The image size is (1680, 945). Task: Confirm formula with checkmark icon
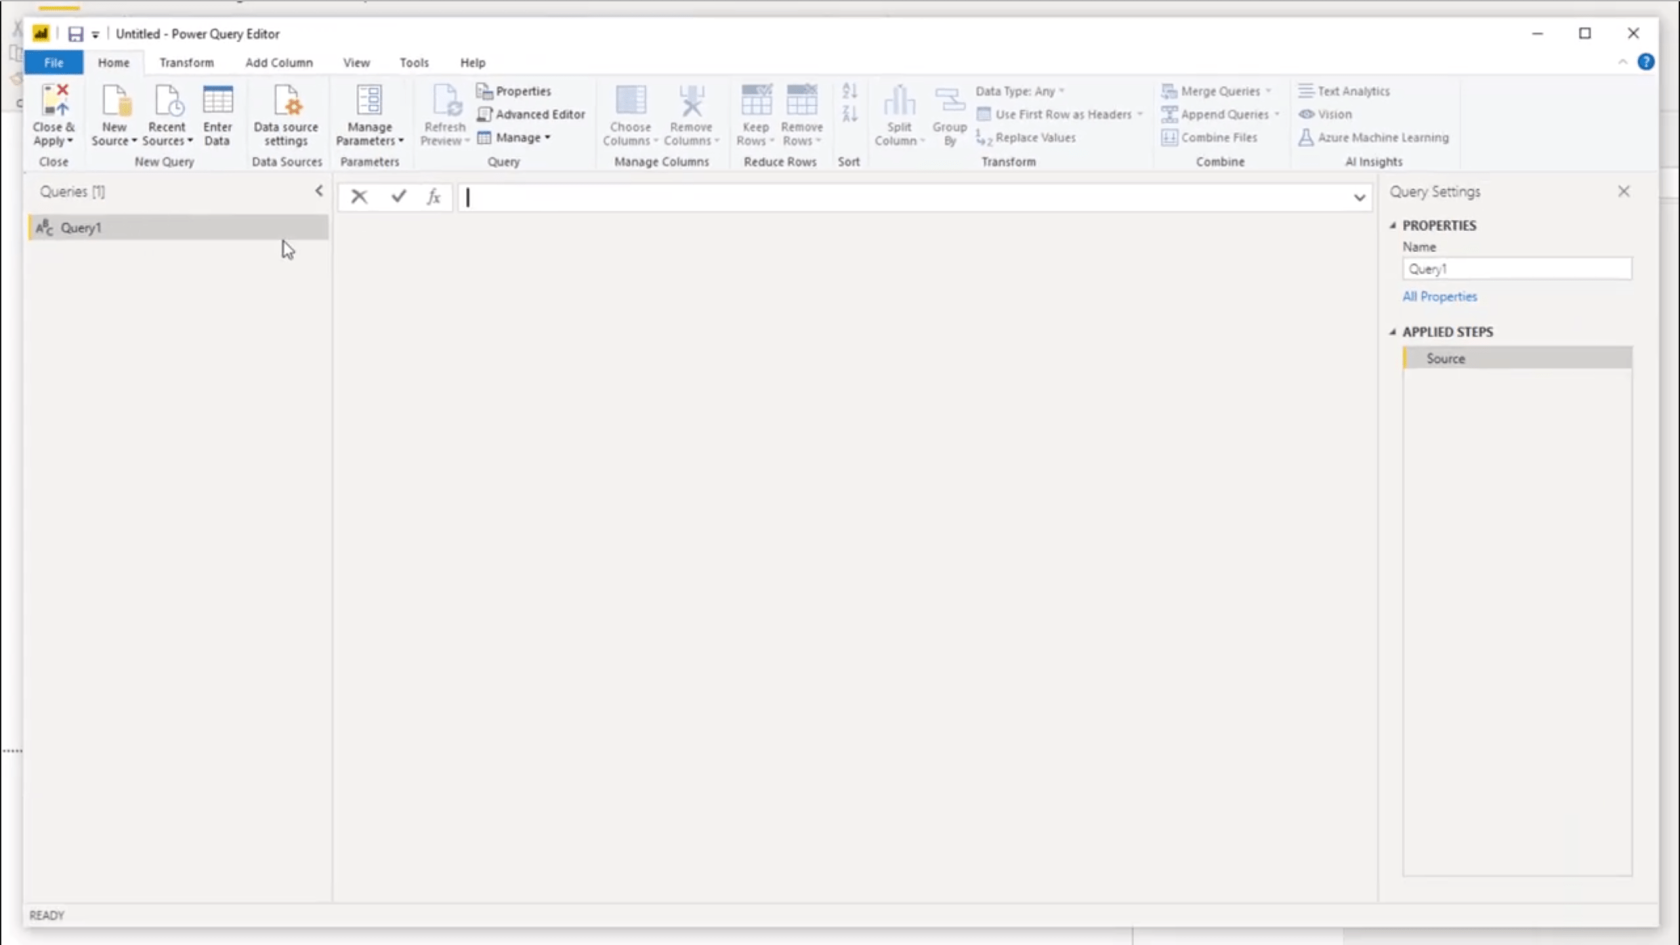coord(399,197)
